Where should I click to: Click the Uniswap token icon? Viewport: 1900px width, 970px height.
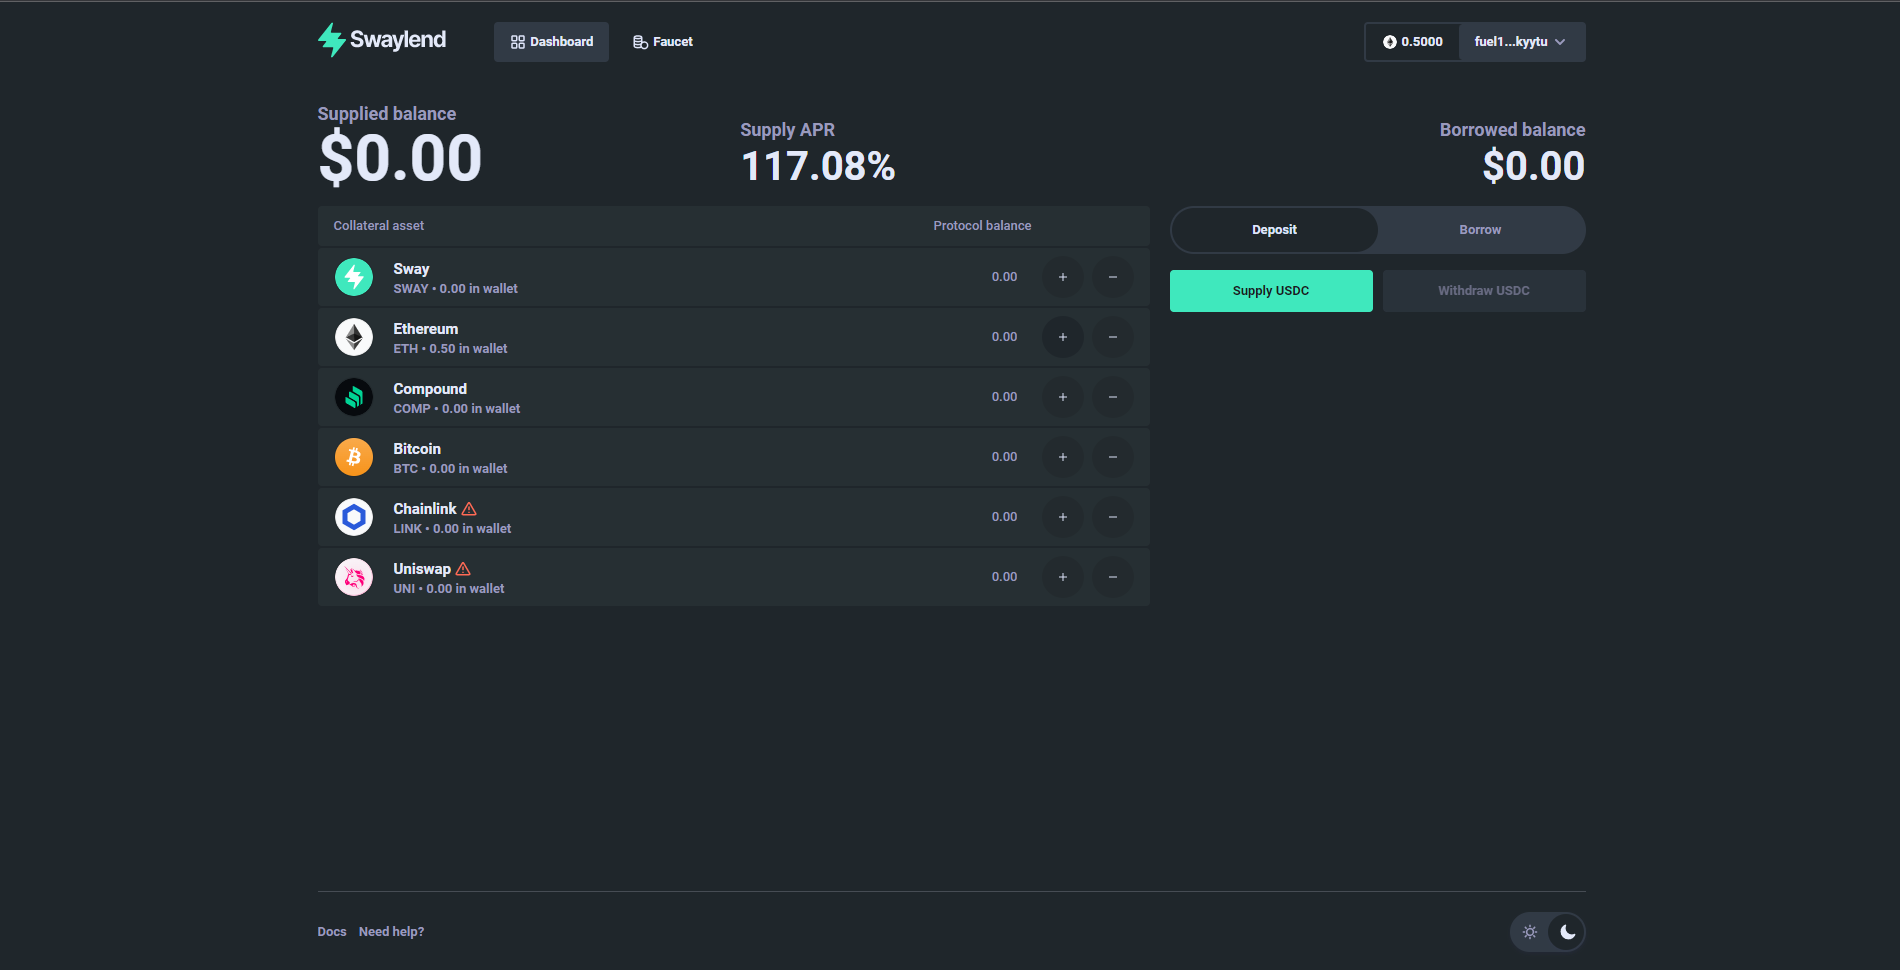pyautogui.click(x=354, y=577)
